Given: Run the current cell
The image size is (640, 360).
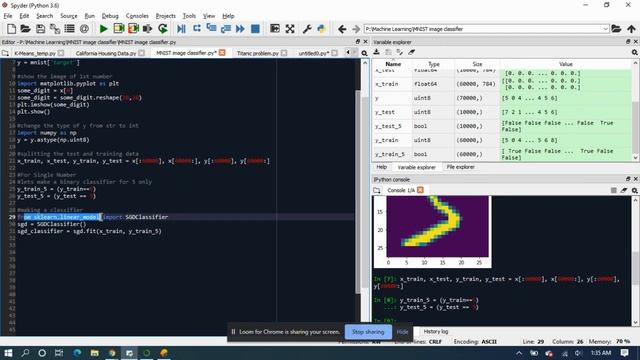Looking at the screenshot, I should (119, 29).
